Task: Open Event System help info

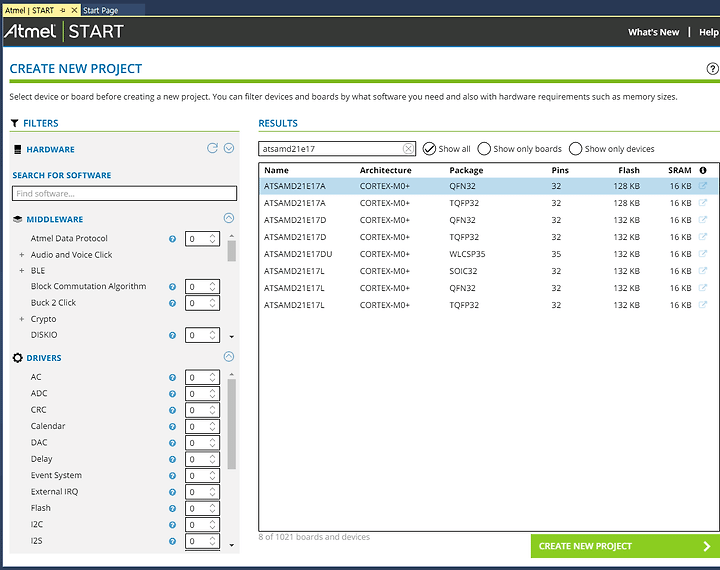Action: pos(172,476)
